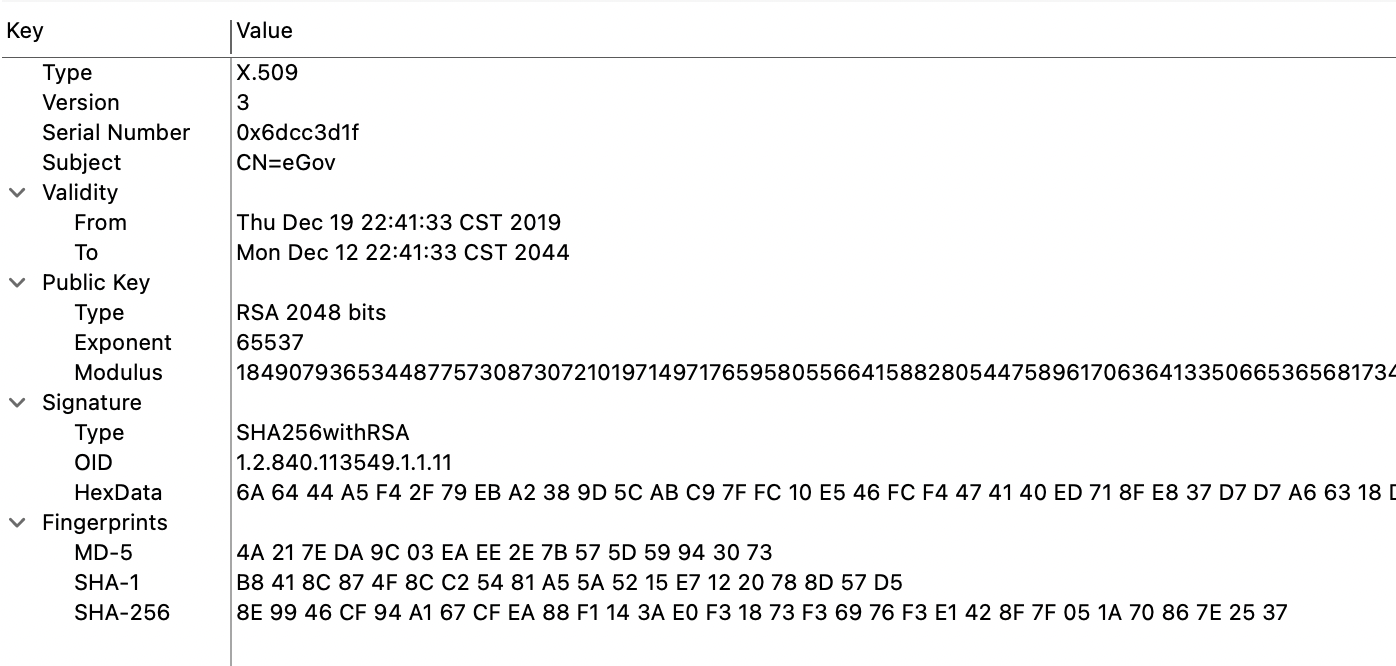The height and width of the screenshot is (666, 1396).
Task: Click the Key column header
Action: point(25,31)
